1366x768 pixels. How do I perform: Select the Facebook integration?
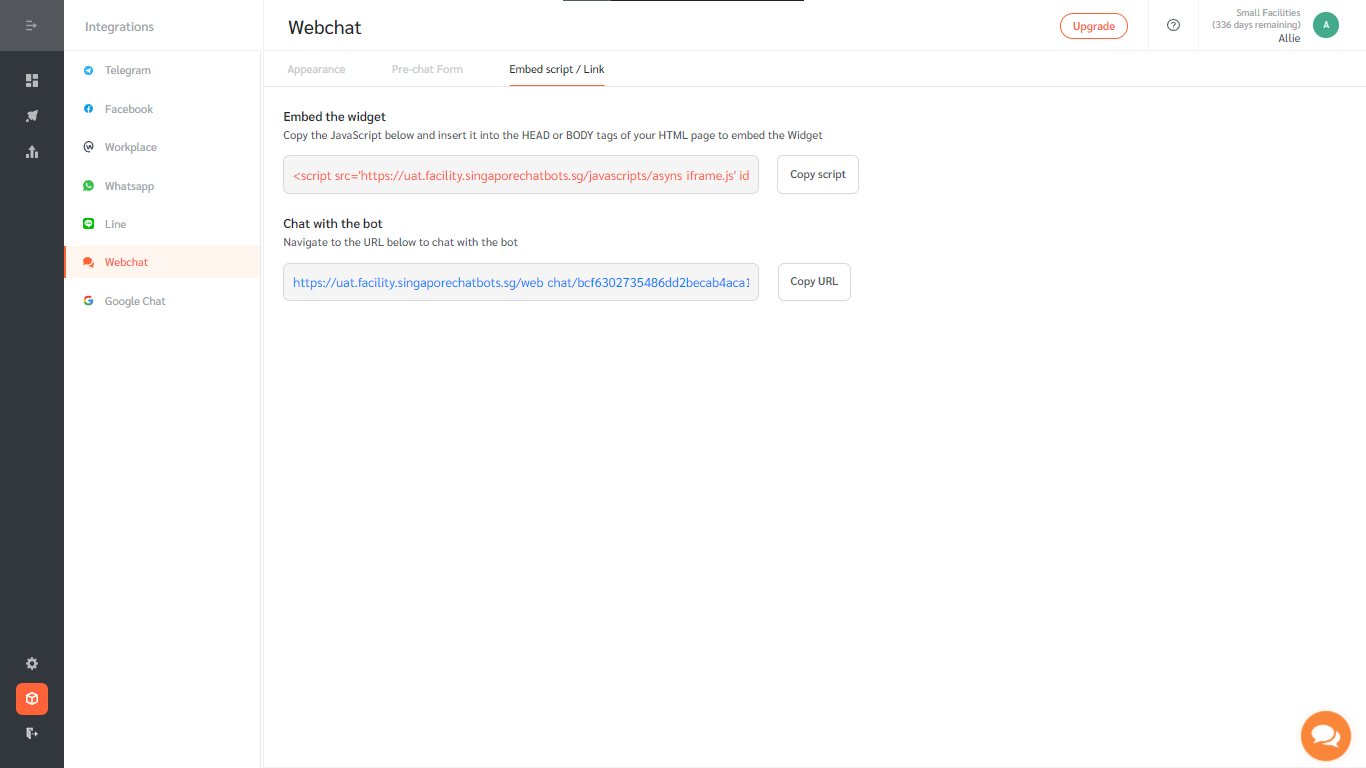pos(127,109)
